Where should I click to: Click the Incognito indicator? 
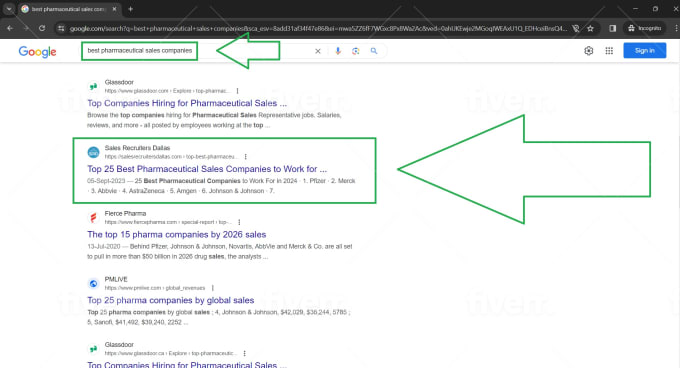pyautogui.click(x=644, y=28)
